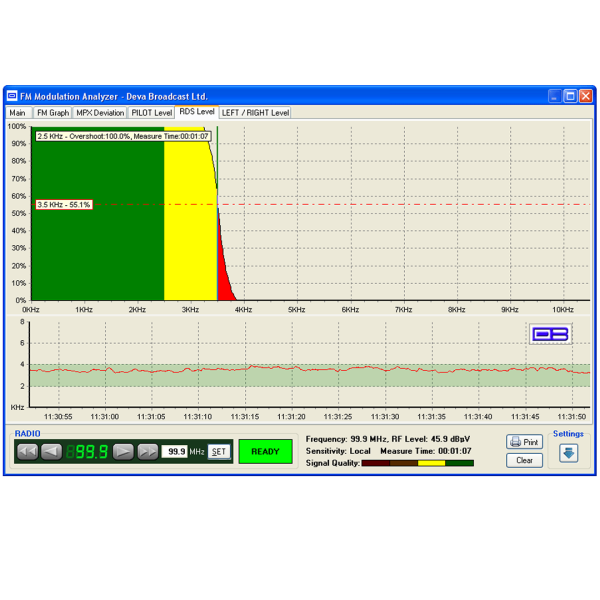Image resolution: width=600 pixels, height=600 pixels.
Task: Minimize the FM Modulation Analyzer window
Action: click(555, 96)
